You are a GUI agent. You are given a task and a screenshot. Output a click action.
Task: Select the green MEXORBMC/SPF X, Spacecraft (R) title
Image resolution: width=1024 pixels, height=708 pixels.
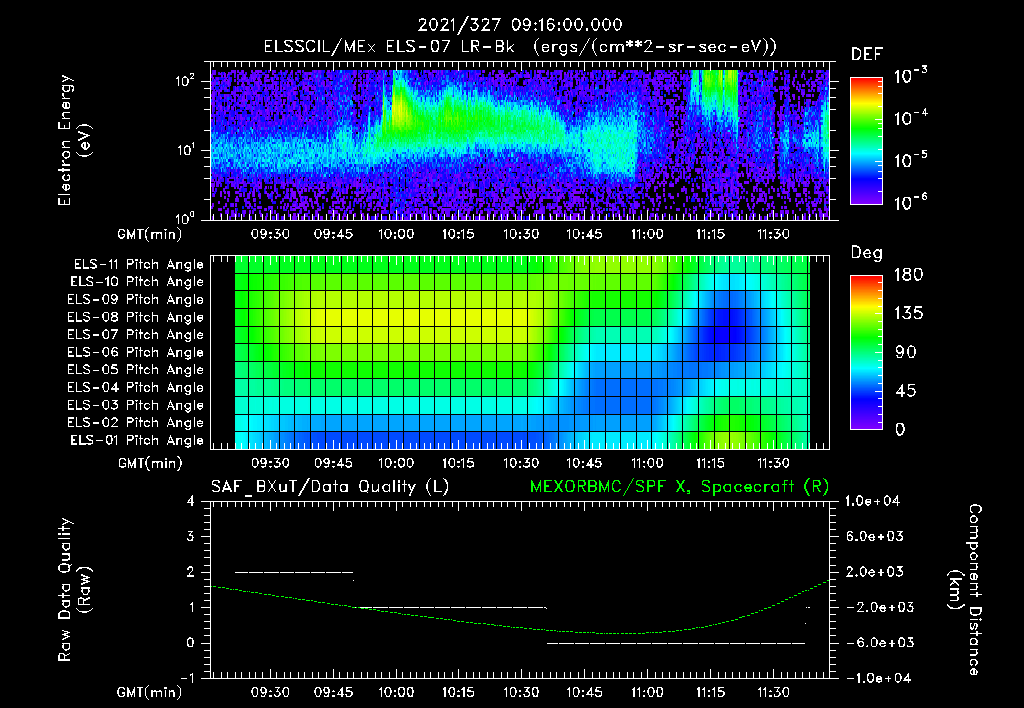tap(679, 487)
